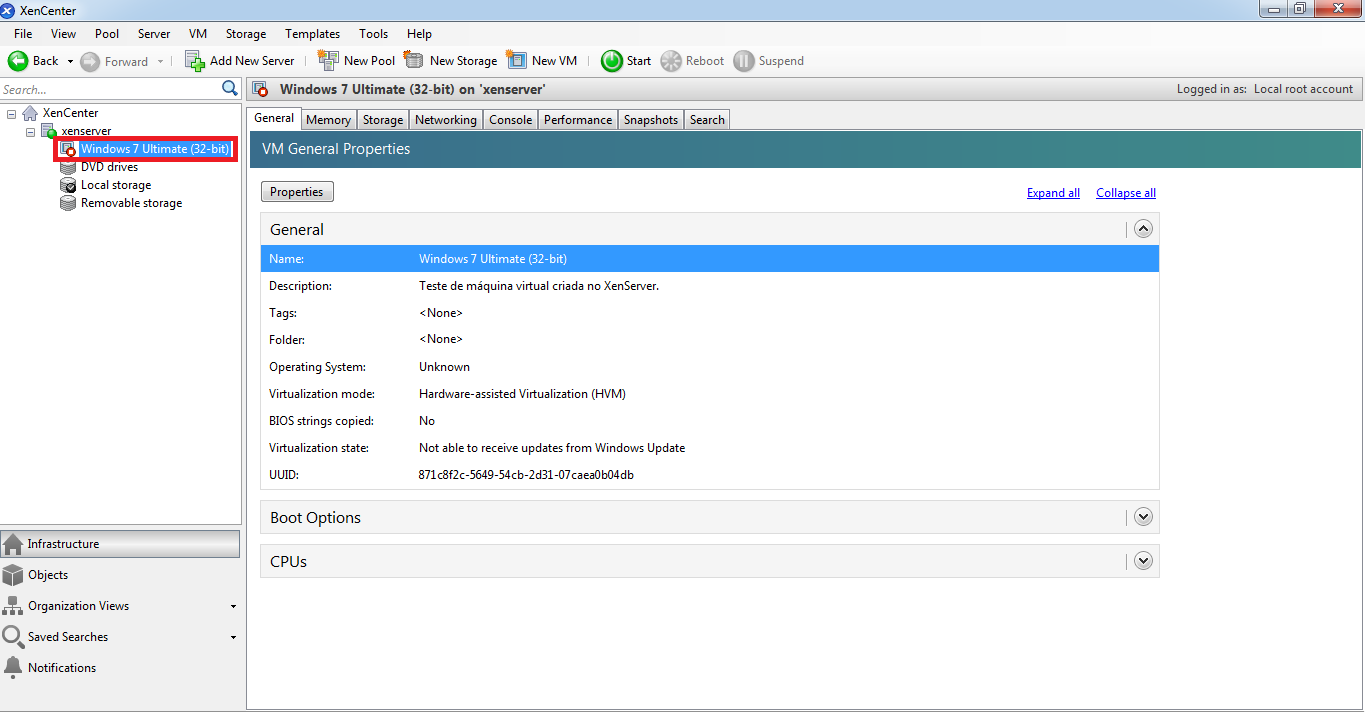Switch to the Search tab
Screen dimensions: 1365x712
707,120
